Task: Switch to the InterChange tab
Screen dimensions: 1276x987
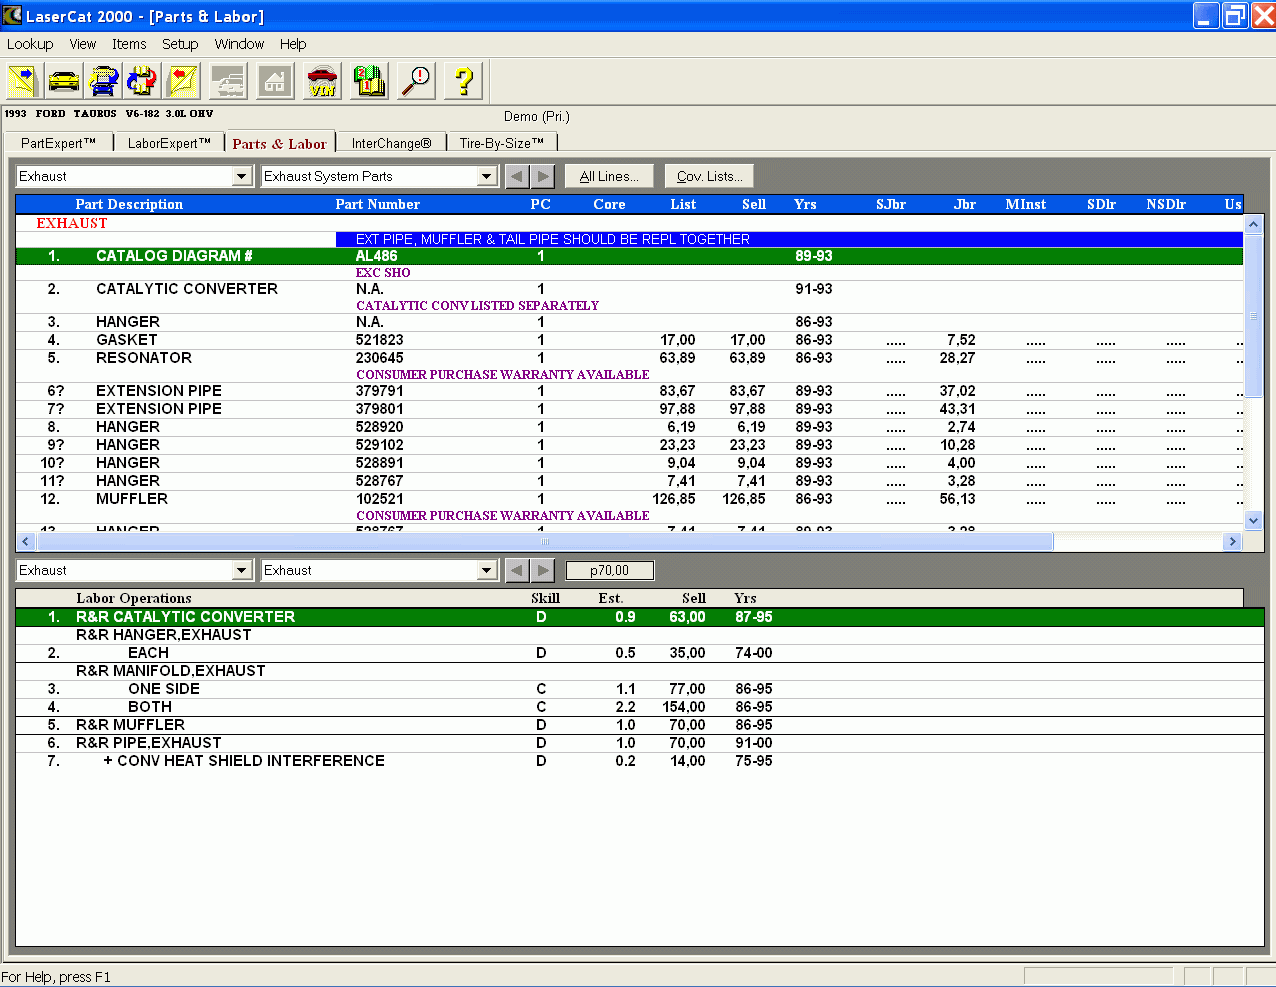Action: coord(391,143)
